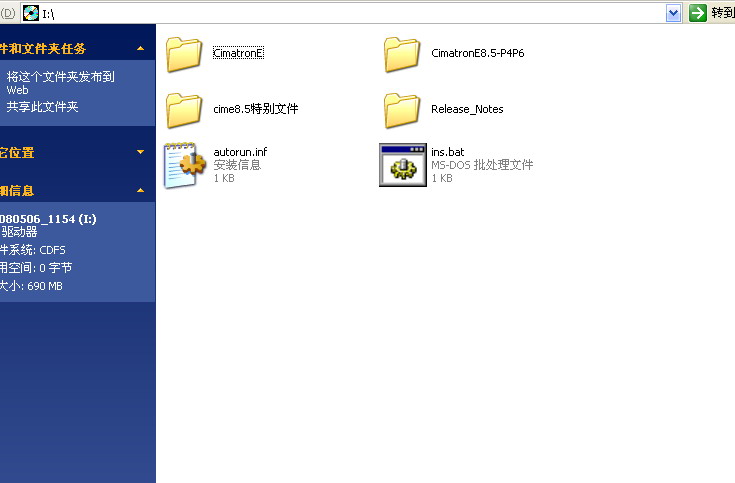Viewport: 735px width, 483px height.
Task: Click the MS-DOS 批处理文件 description
Action: pos(482,165)
